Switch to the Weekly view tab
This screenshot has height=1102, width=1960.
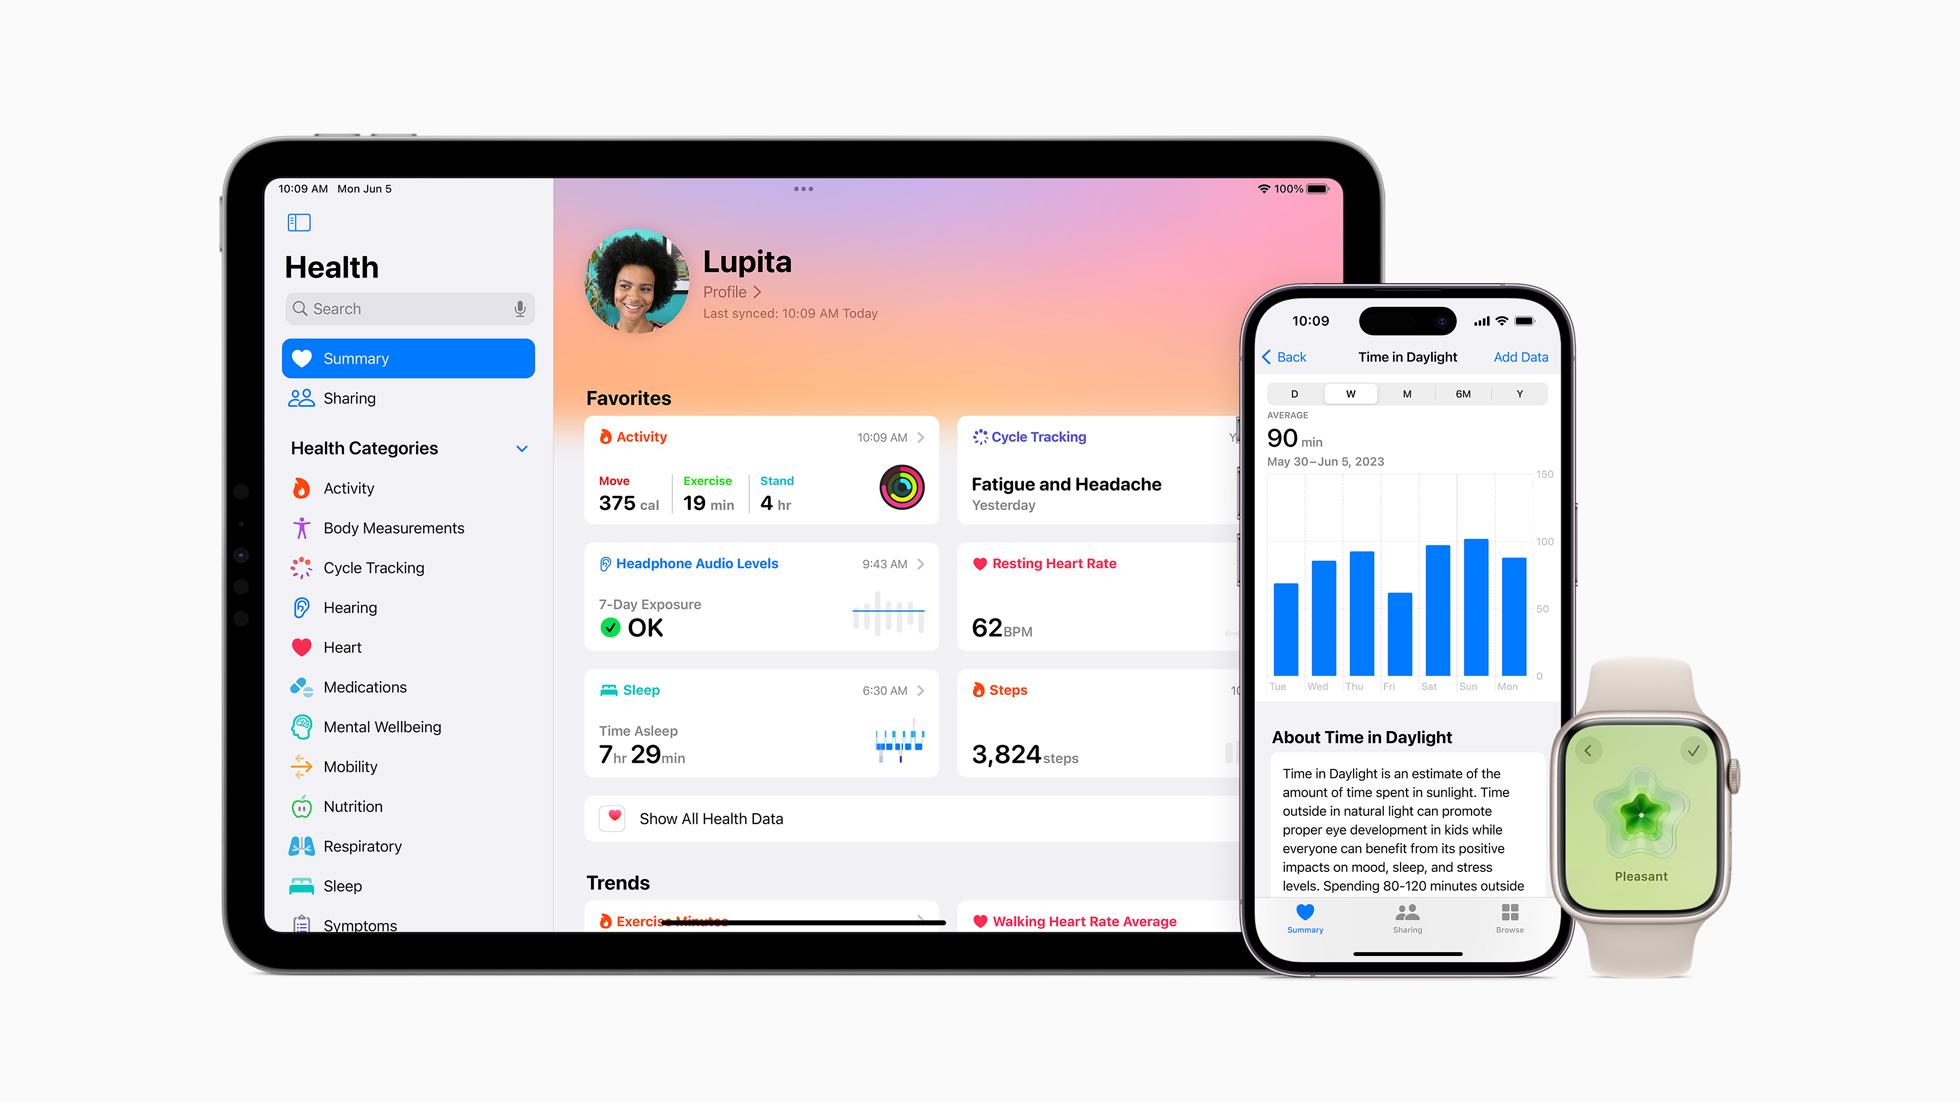pos(1350,392)
